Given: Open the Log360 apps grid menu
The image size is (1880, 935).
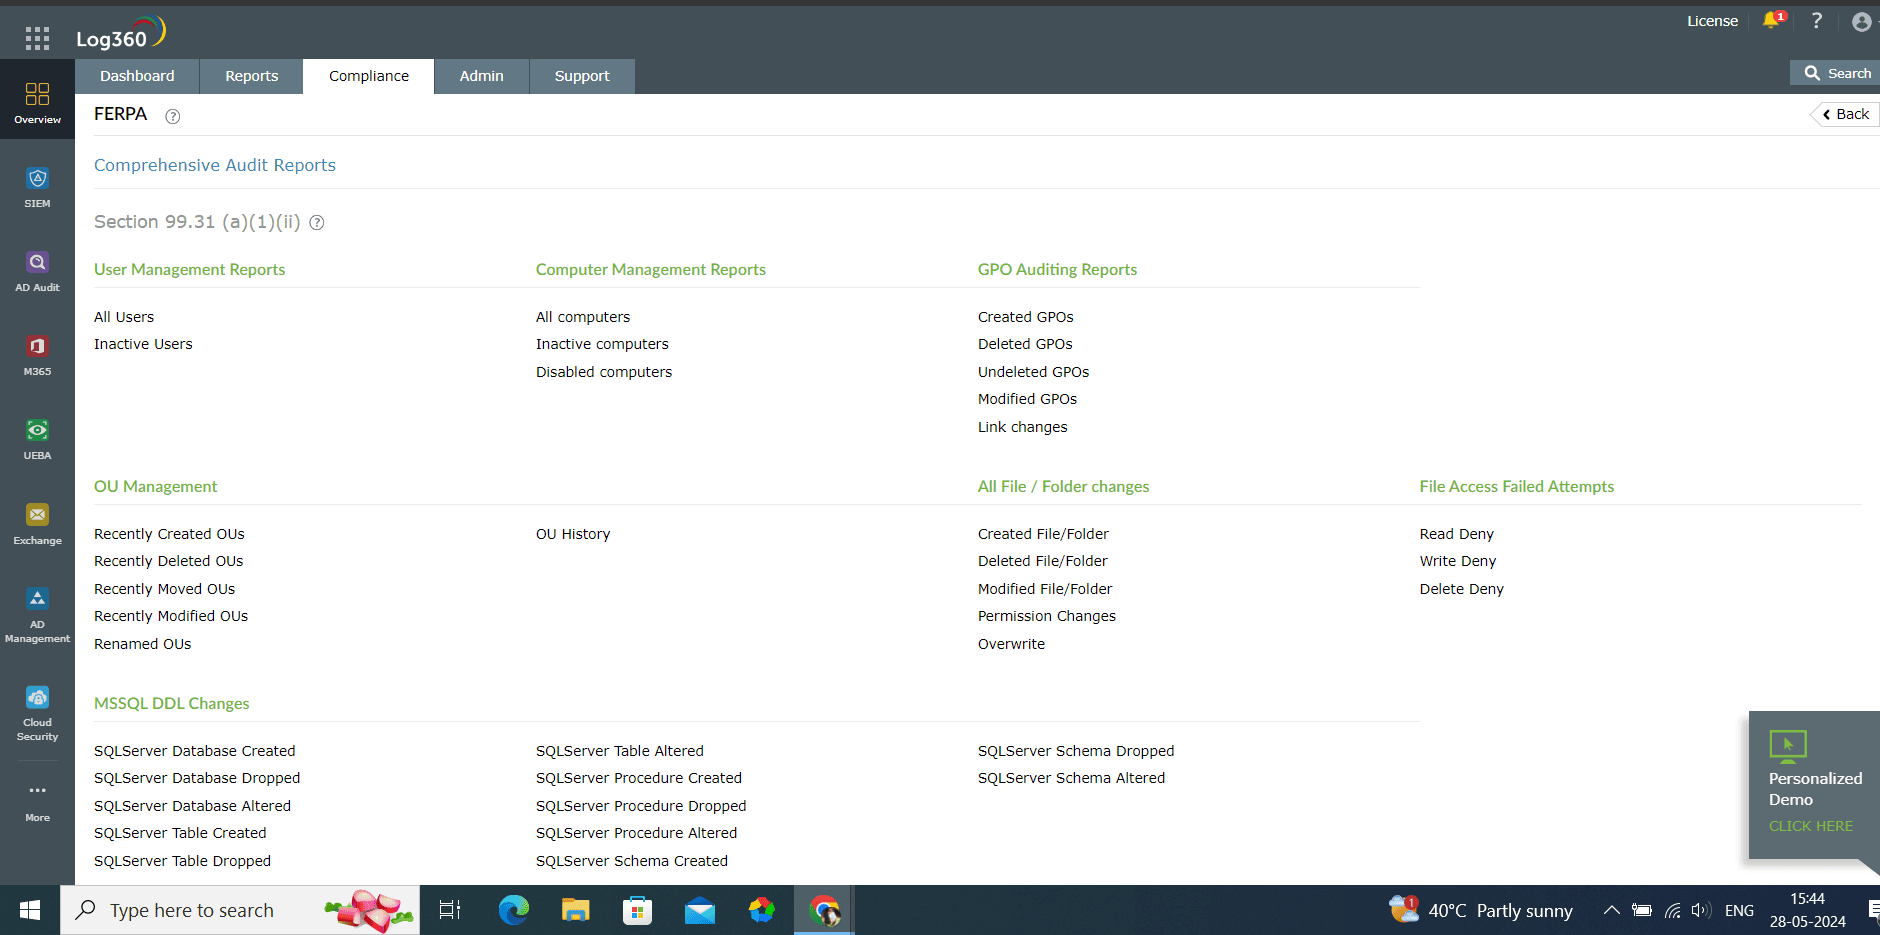Looking at the screenshot, I should click(x=36, y=38).
